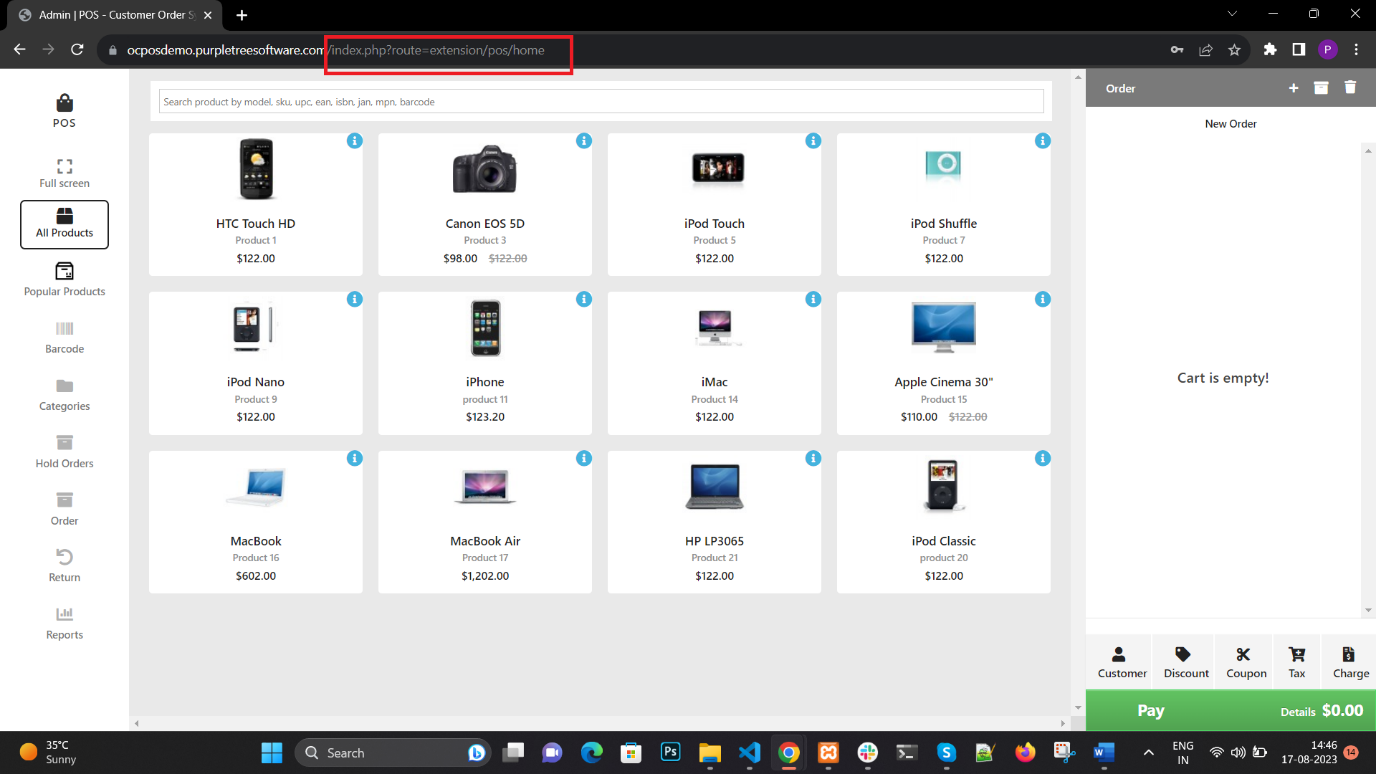
Task: Show info for iPod Nano
Action: point(354,299)
